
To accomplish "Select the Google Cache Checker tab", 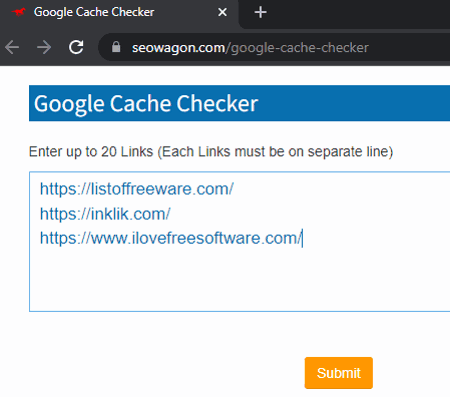I will [119, 13].
